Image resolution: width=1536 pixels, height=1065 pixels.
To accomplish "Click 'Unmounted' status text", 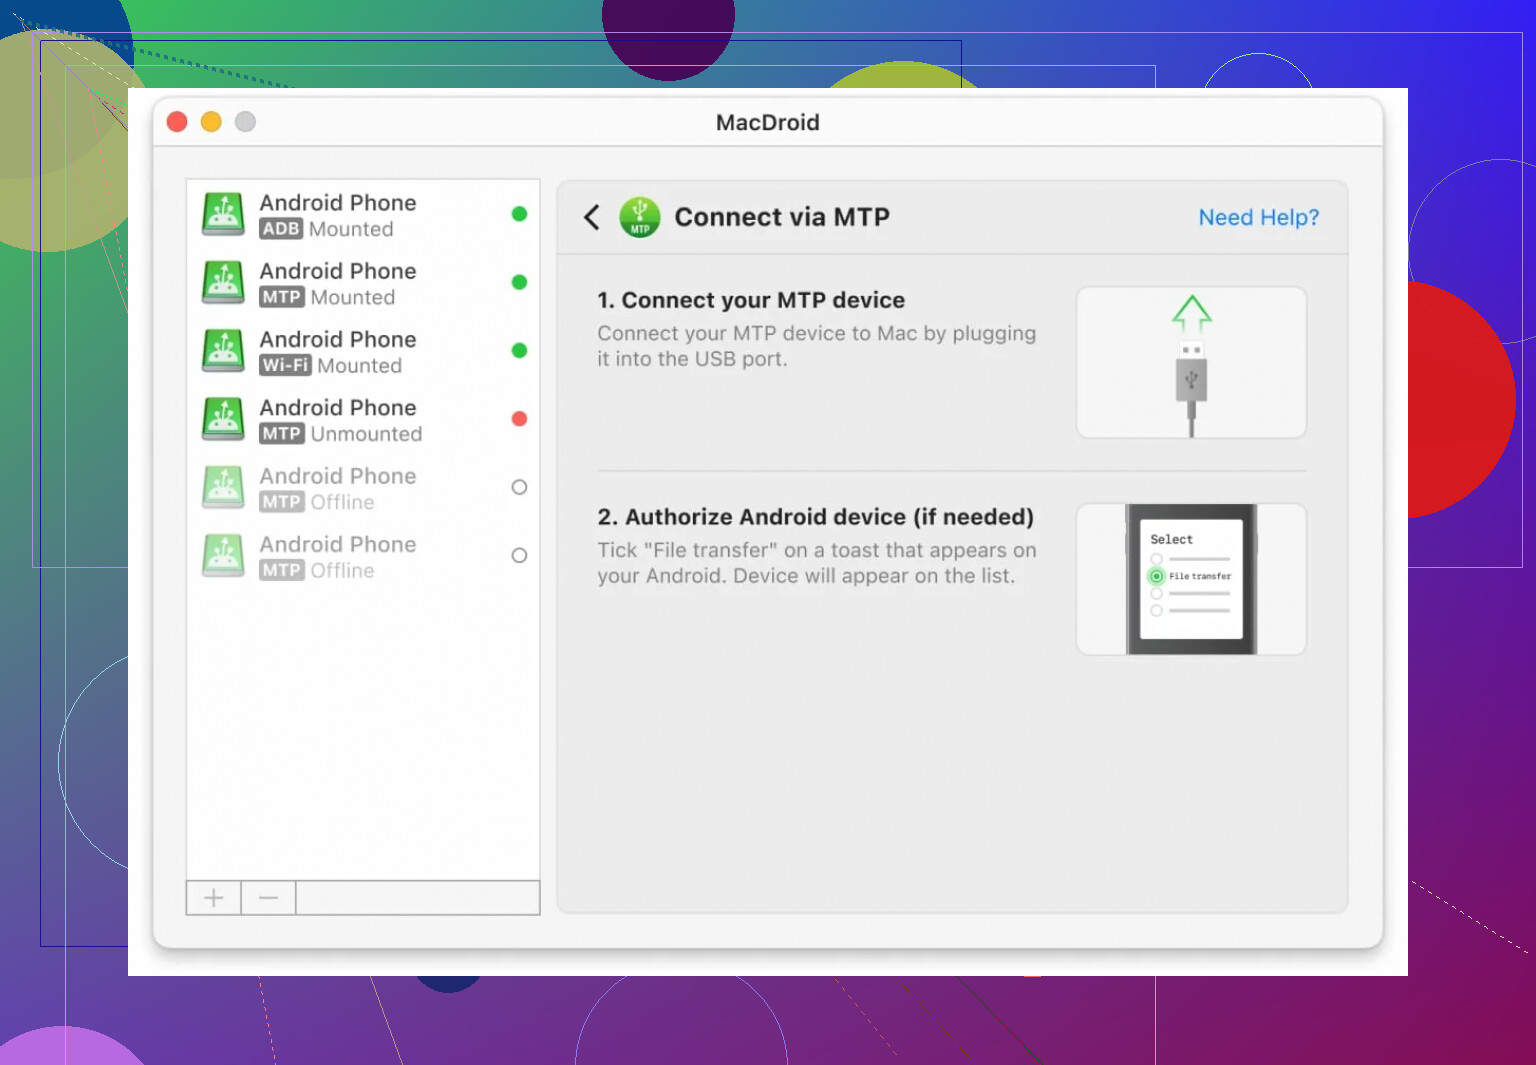I will (x=366, y=434).
